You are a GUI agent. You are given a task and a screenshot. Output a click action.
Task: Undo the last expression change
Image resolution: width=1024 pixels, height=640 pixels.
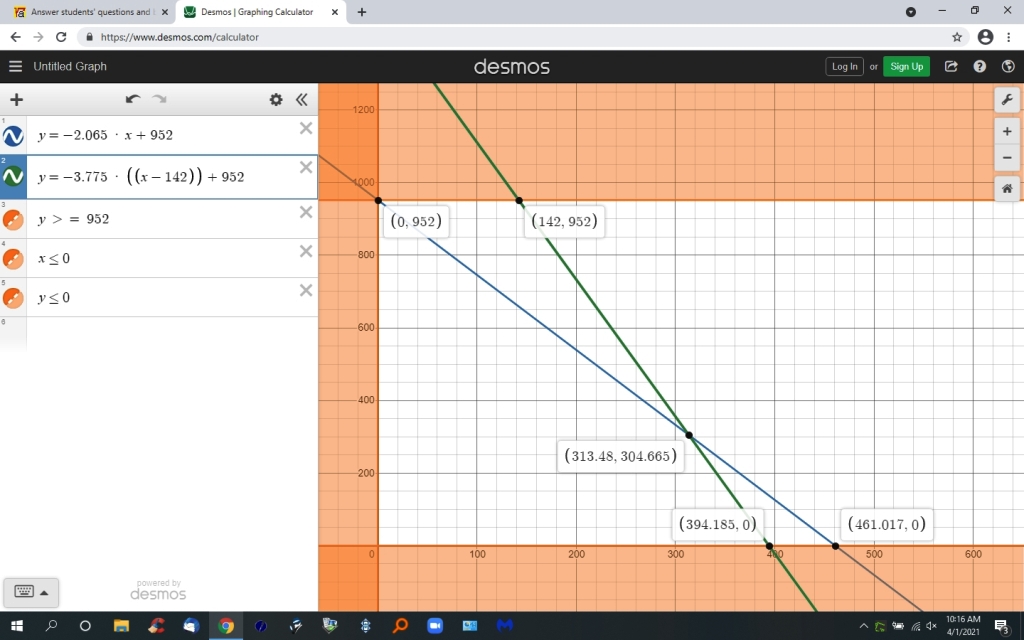coord(133,99)
